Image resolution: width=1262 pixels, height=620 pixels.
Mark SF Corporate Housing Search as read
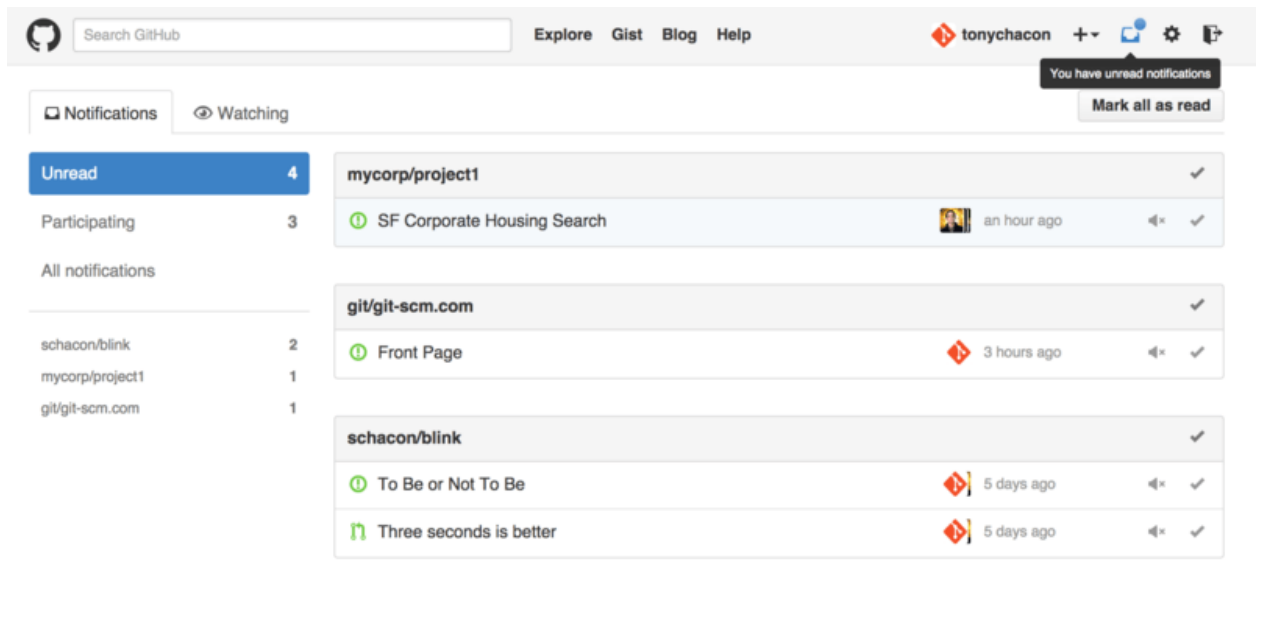(x=1197, y=221)
